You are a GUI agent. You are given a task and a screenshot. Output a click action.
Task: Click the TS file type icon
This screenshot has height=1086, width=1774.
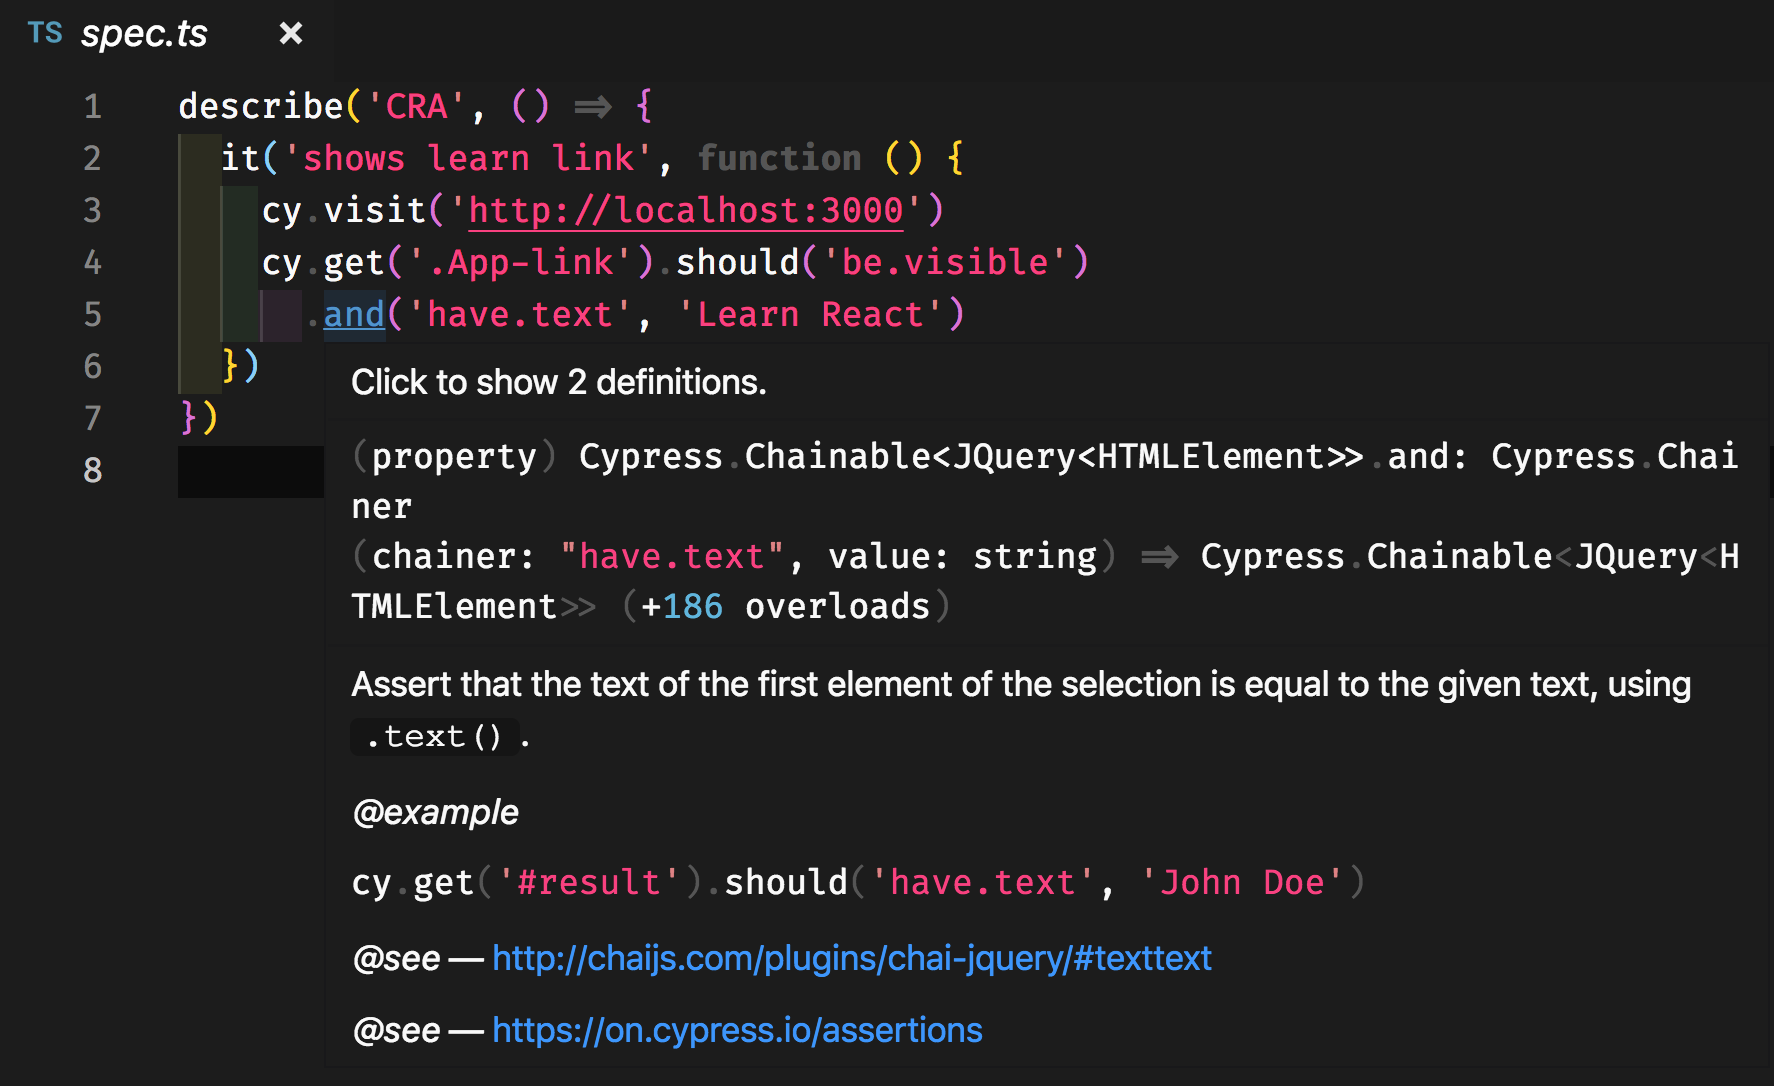point(45,33)
